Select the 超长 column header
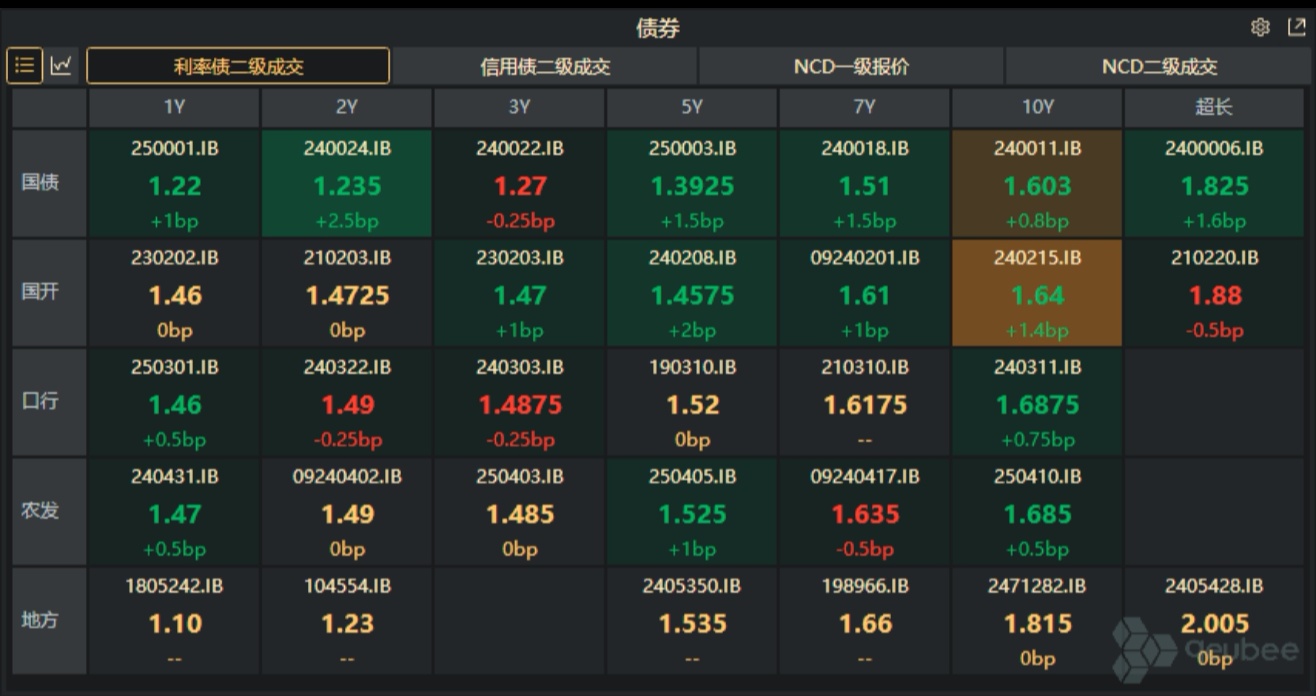Viewport: 1316px width, 696px height. click(1213, 107)
